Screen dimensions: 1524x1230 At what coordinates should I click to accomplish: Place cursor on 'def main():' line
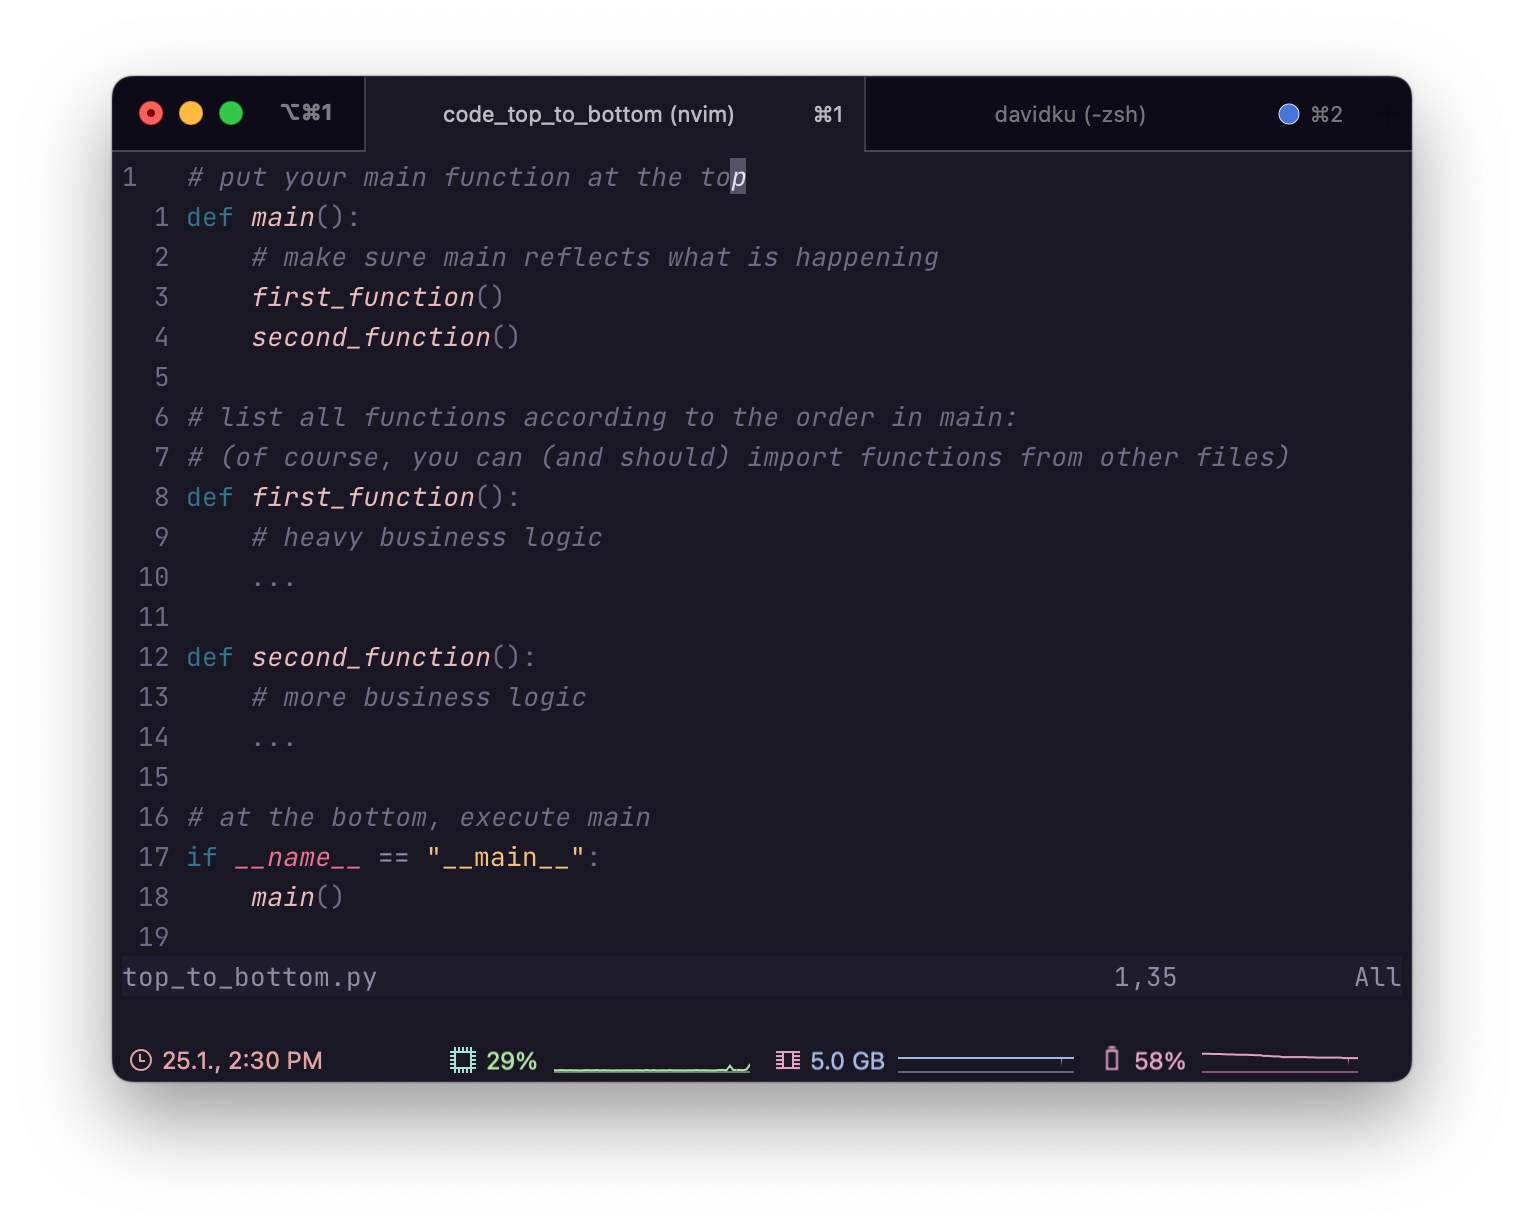273,217
